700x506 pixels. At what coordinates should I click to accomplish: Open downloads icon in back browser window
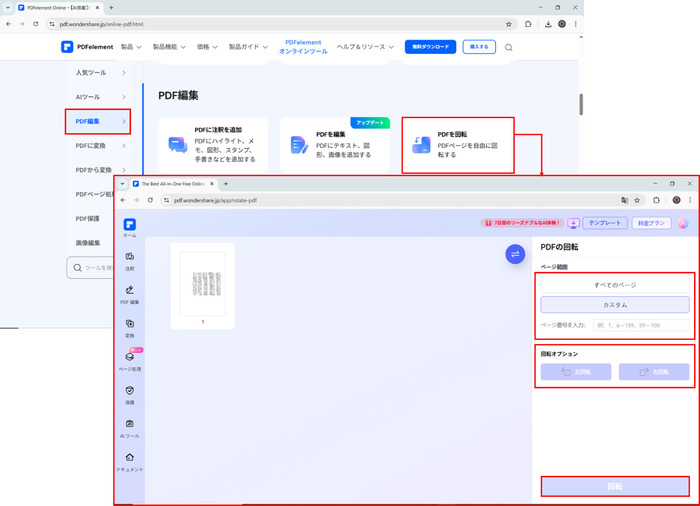[548, 24]
